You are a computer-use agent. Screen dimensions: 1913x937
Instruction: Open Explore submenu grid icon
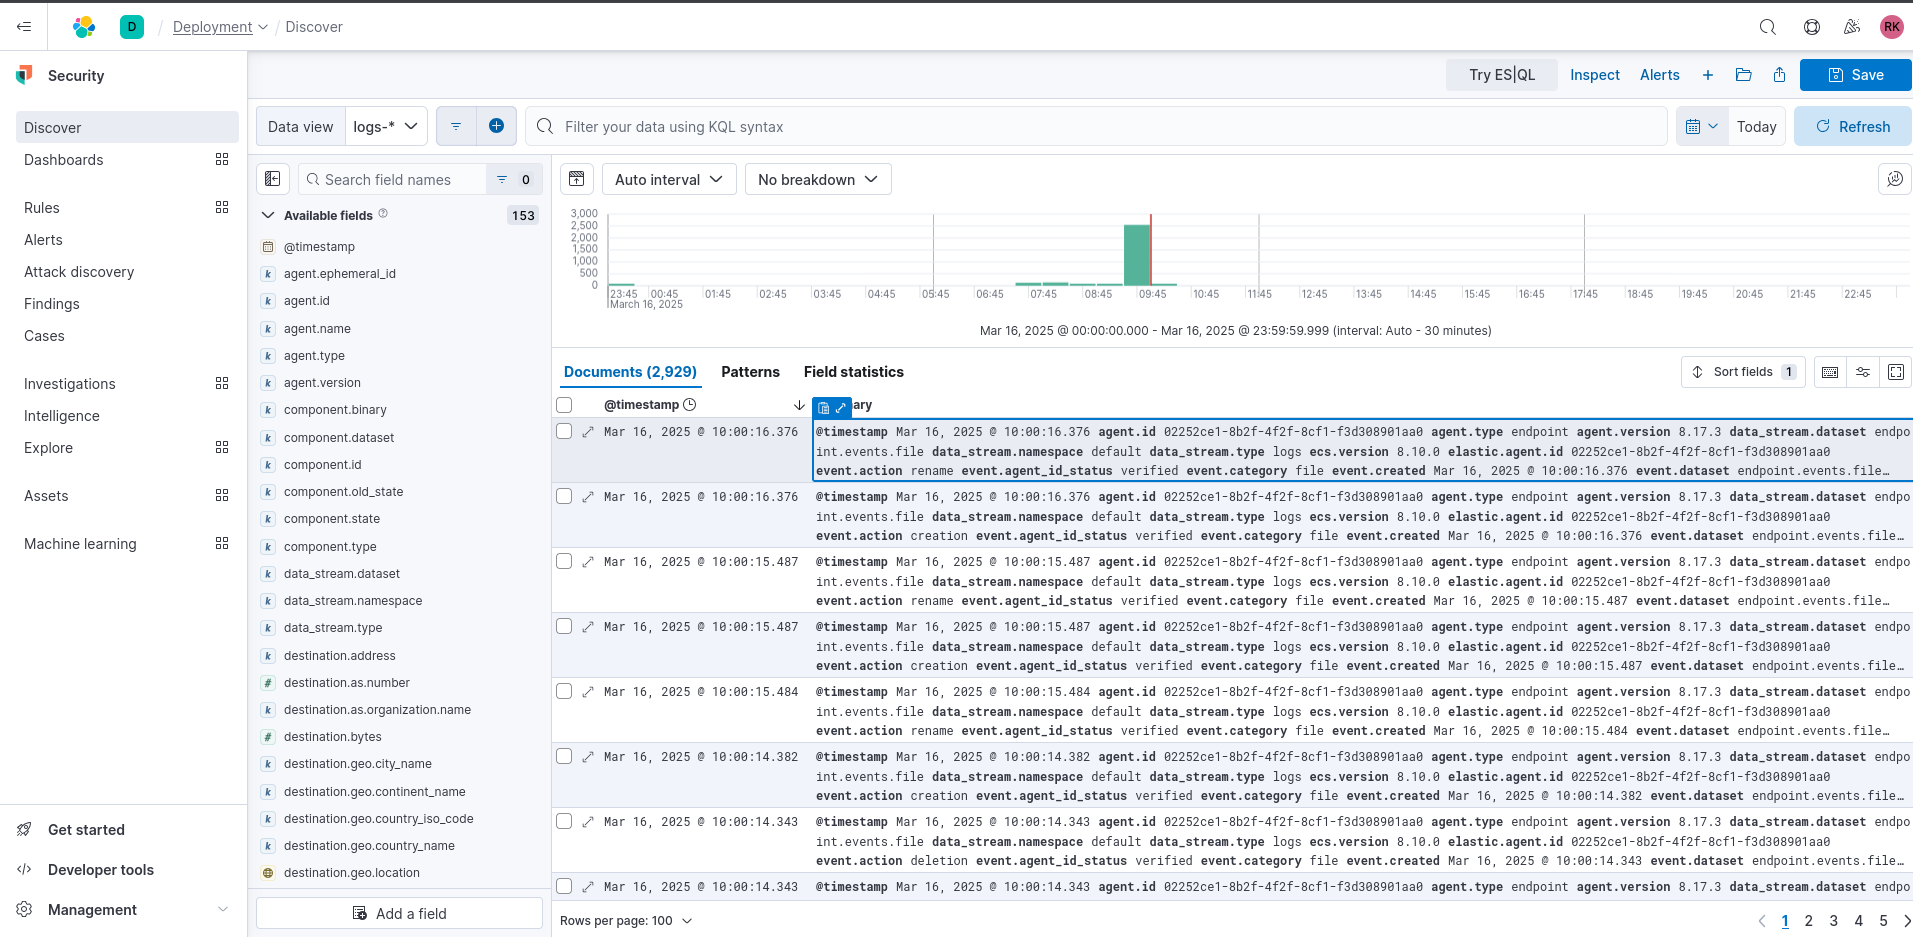[222, 448]
